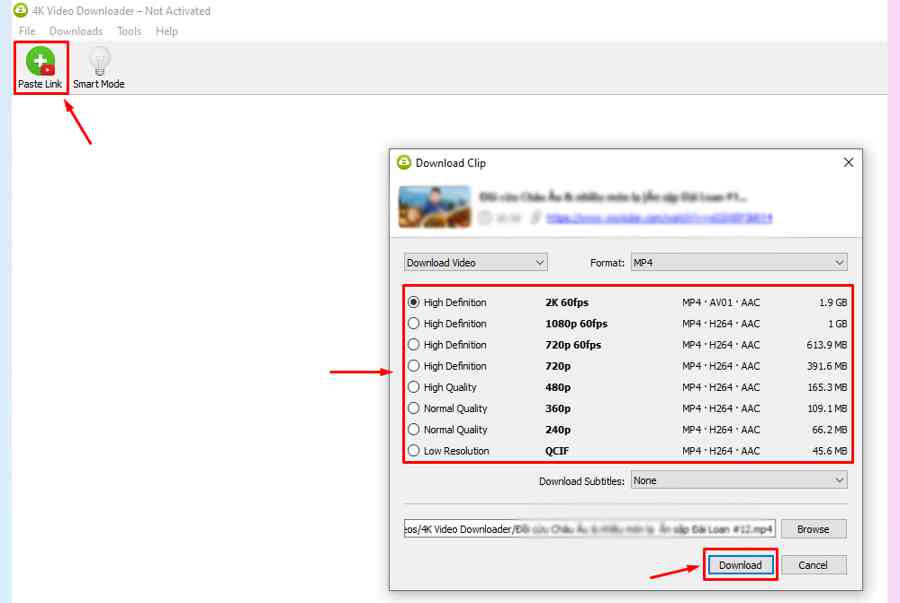Select 480p High Quality radio button
This screenshot has height=603, width=900.
414,387
